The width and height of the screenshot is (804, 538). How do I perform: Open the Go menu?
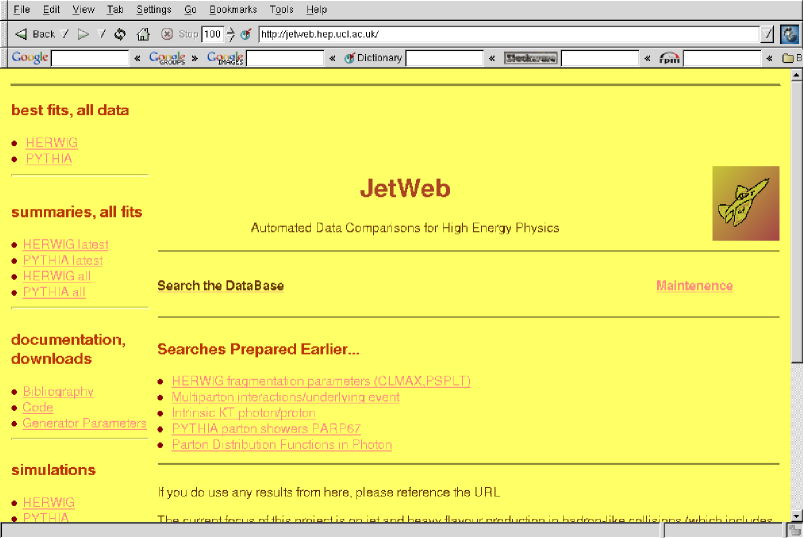click(x=190, y=9)
